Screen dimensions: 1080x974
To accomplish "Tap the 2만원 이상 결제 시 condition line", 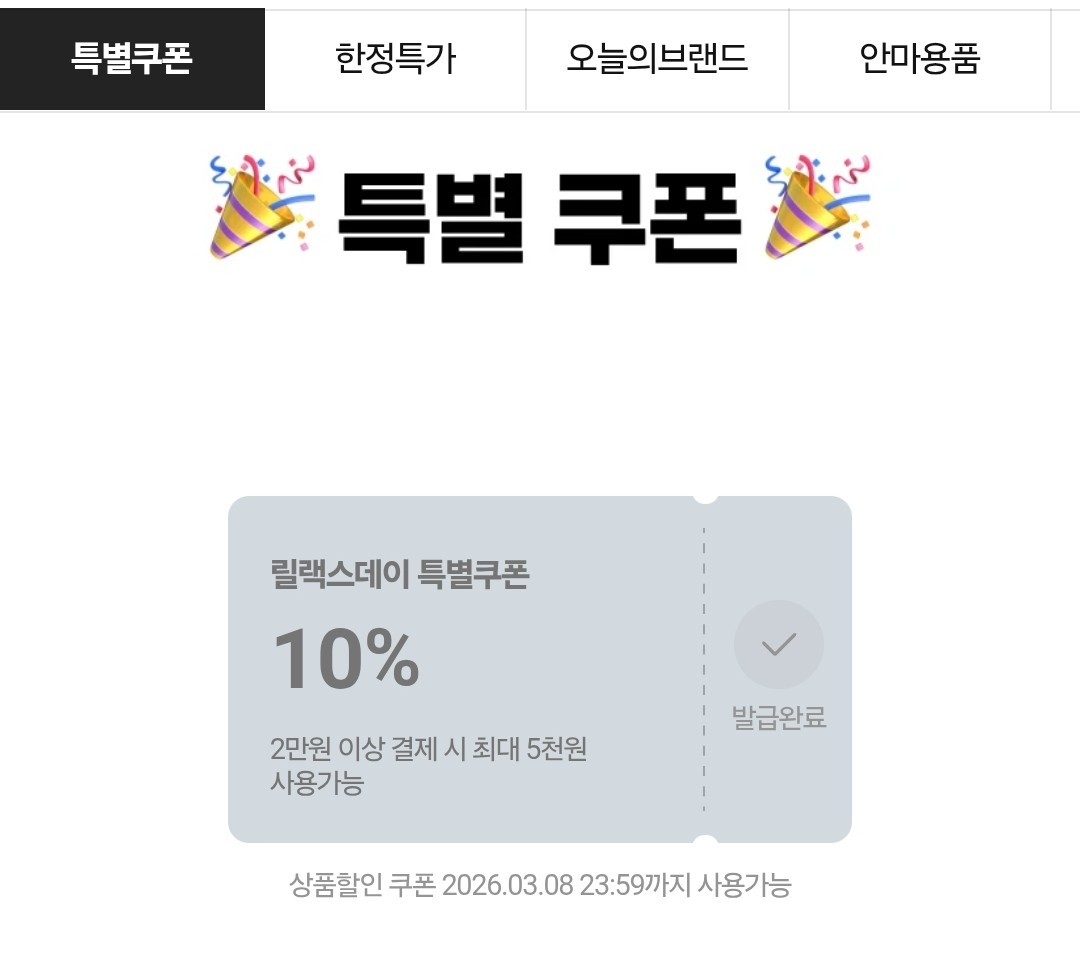I will coord(428,749).
